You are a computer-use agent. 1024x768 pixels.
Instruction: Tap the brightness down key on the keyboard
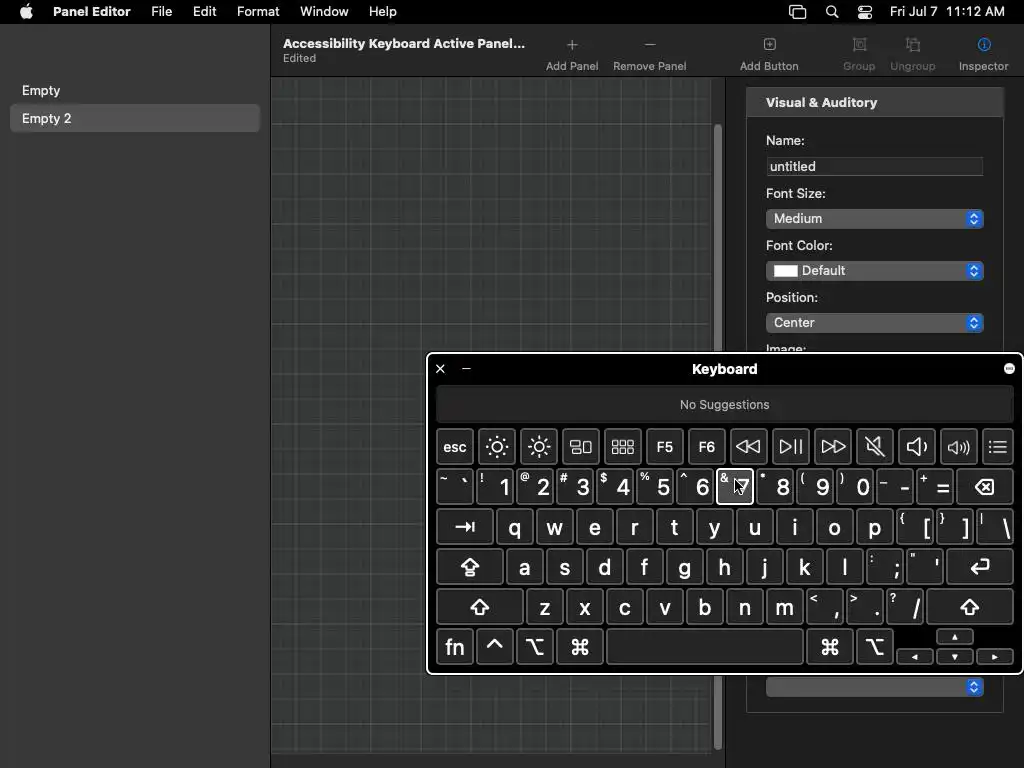[497, 447]
